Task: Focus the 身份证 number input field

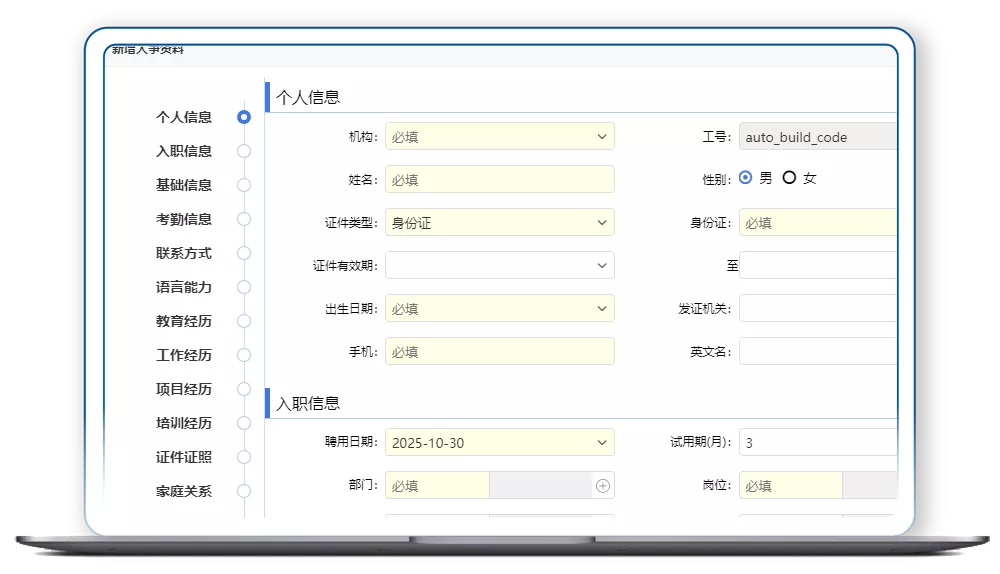Action: [818, 223]
